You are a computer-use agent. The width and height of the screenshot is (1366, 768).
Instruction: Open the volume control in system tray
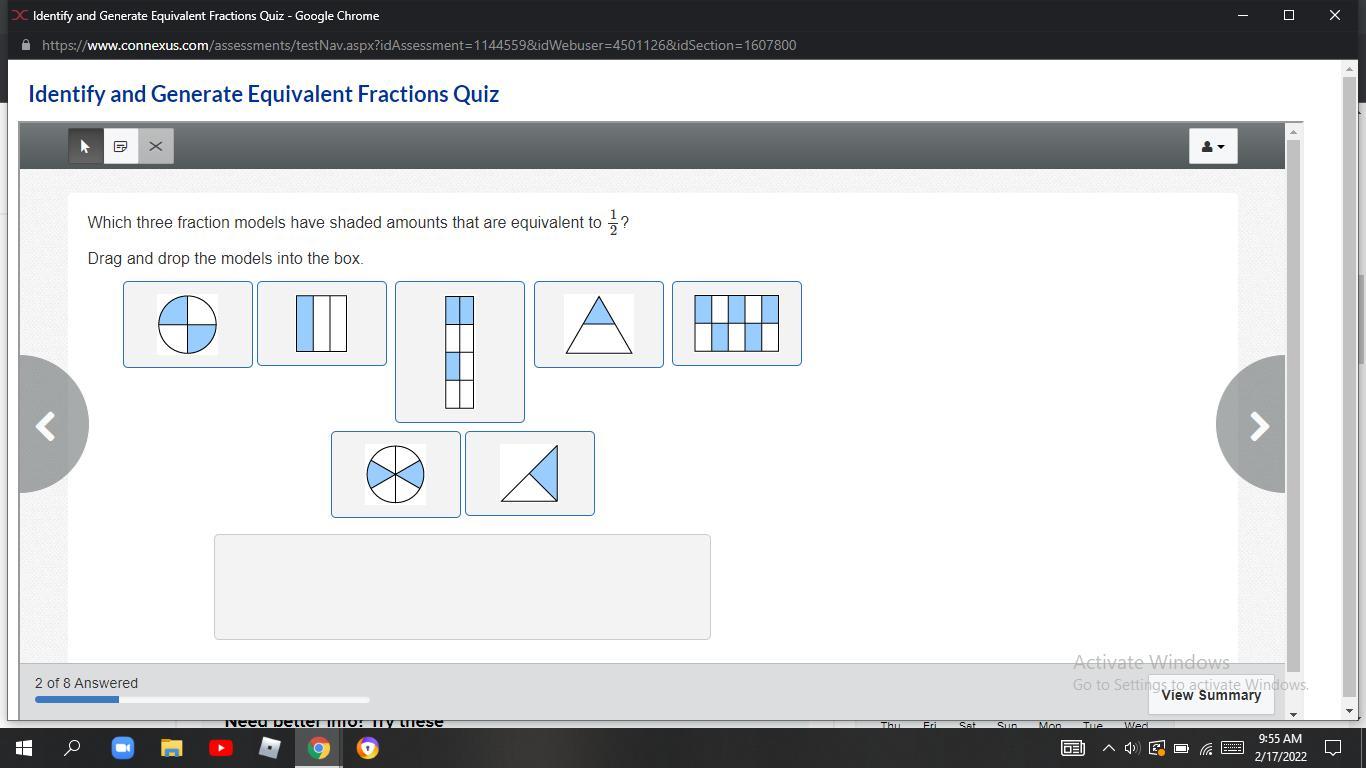(x=1132, y=748)
